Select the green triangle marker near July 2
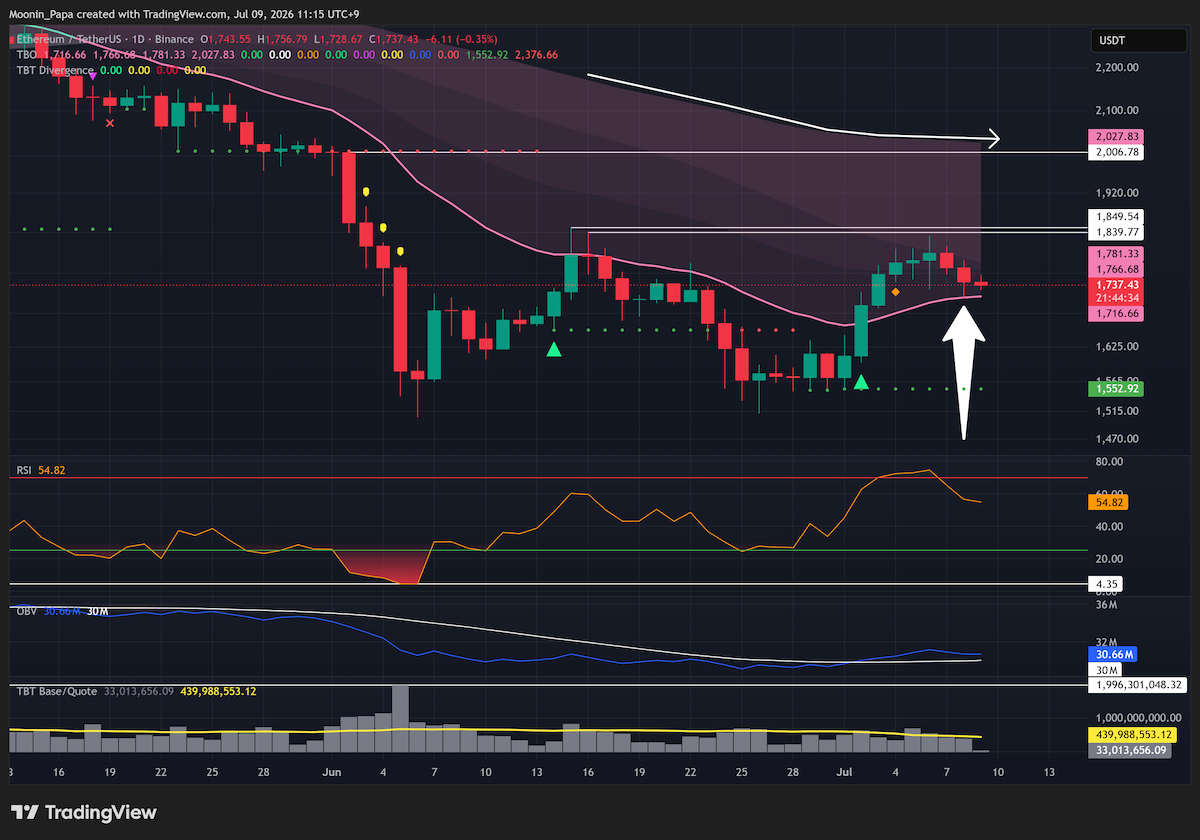 click(861, 382)
